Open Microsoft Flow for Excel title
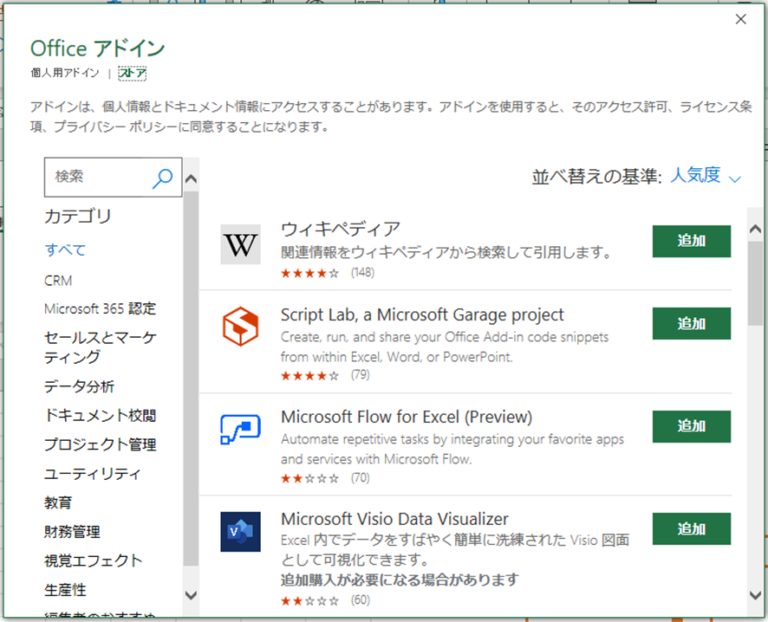Screen dimensions: 768x622 407,417
